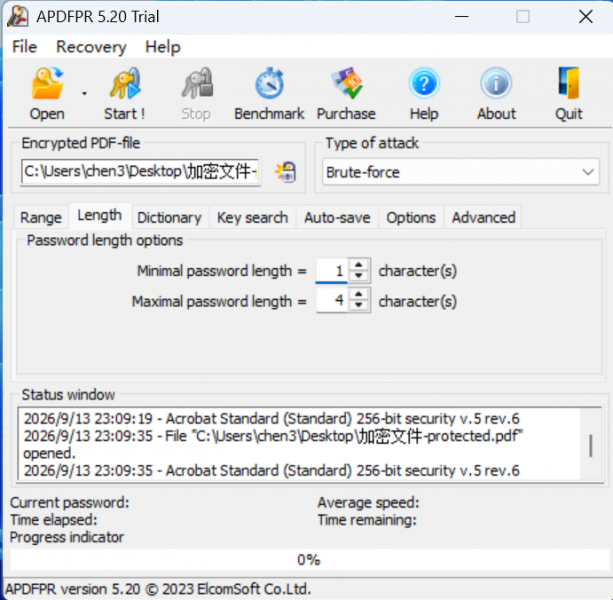
Task: Select the 23:09:35 File opened log line
Action: [x=274, y=436]
